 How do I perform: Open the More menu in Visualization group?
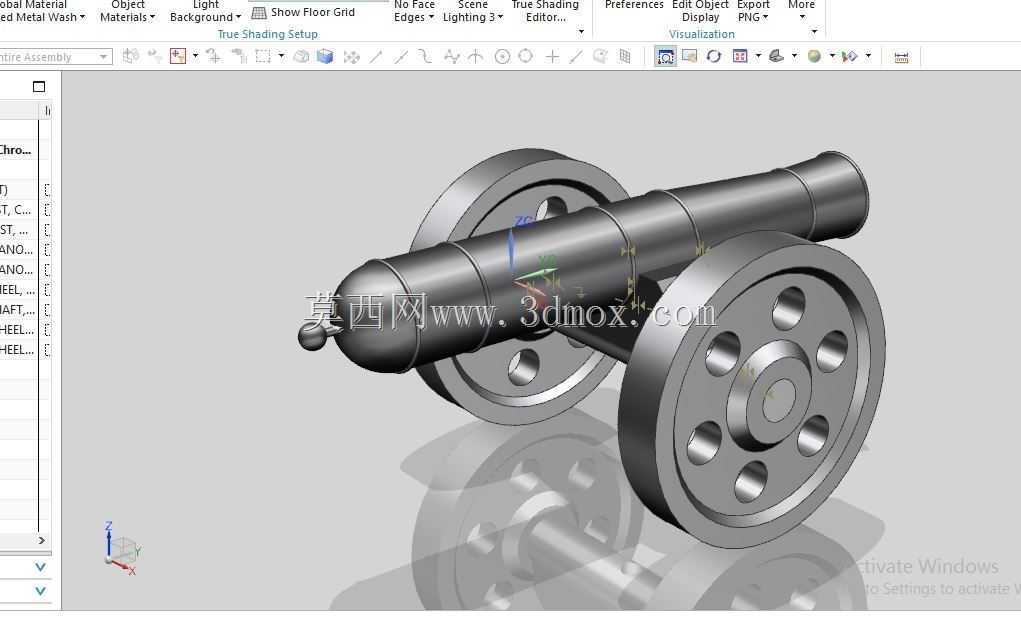coord(802,9)
